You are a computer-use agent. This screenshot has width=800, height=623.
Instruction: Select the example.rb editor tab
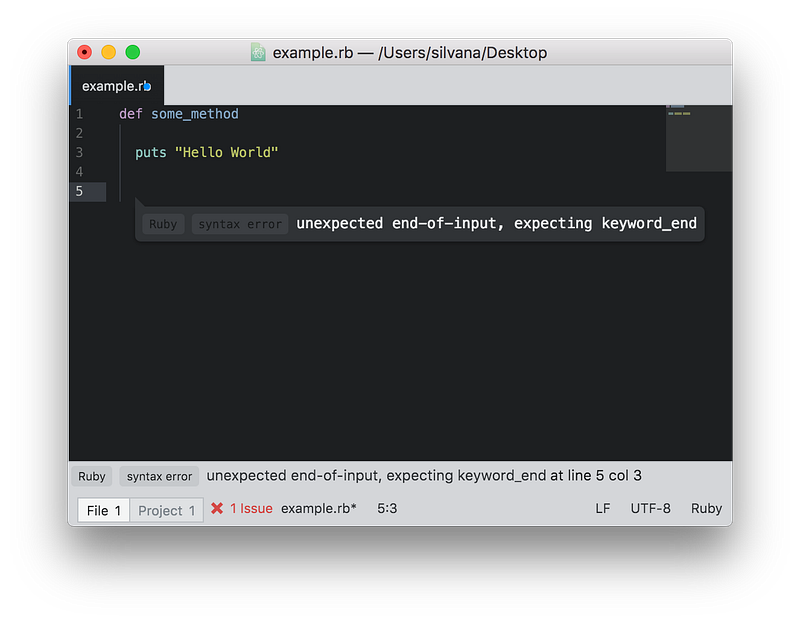[x=117, y=86]
